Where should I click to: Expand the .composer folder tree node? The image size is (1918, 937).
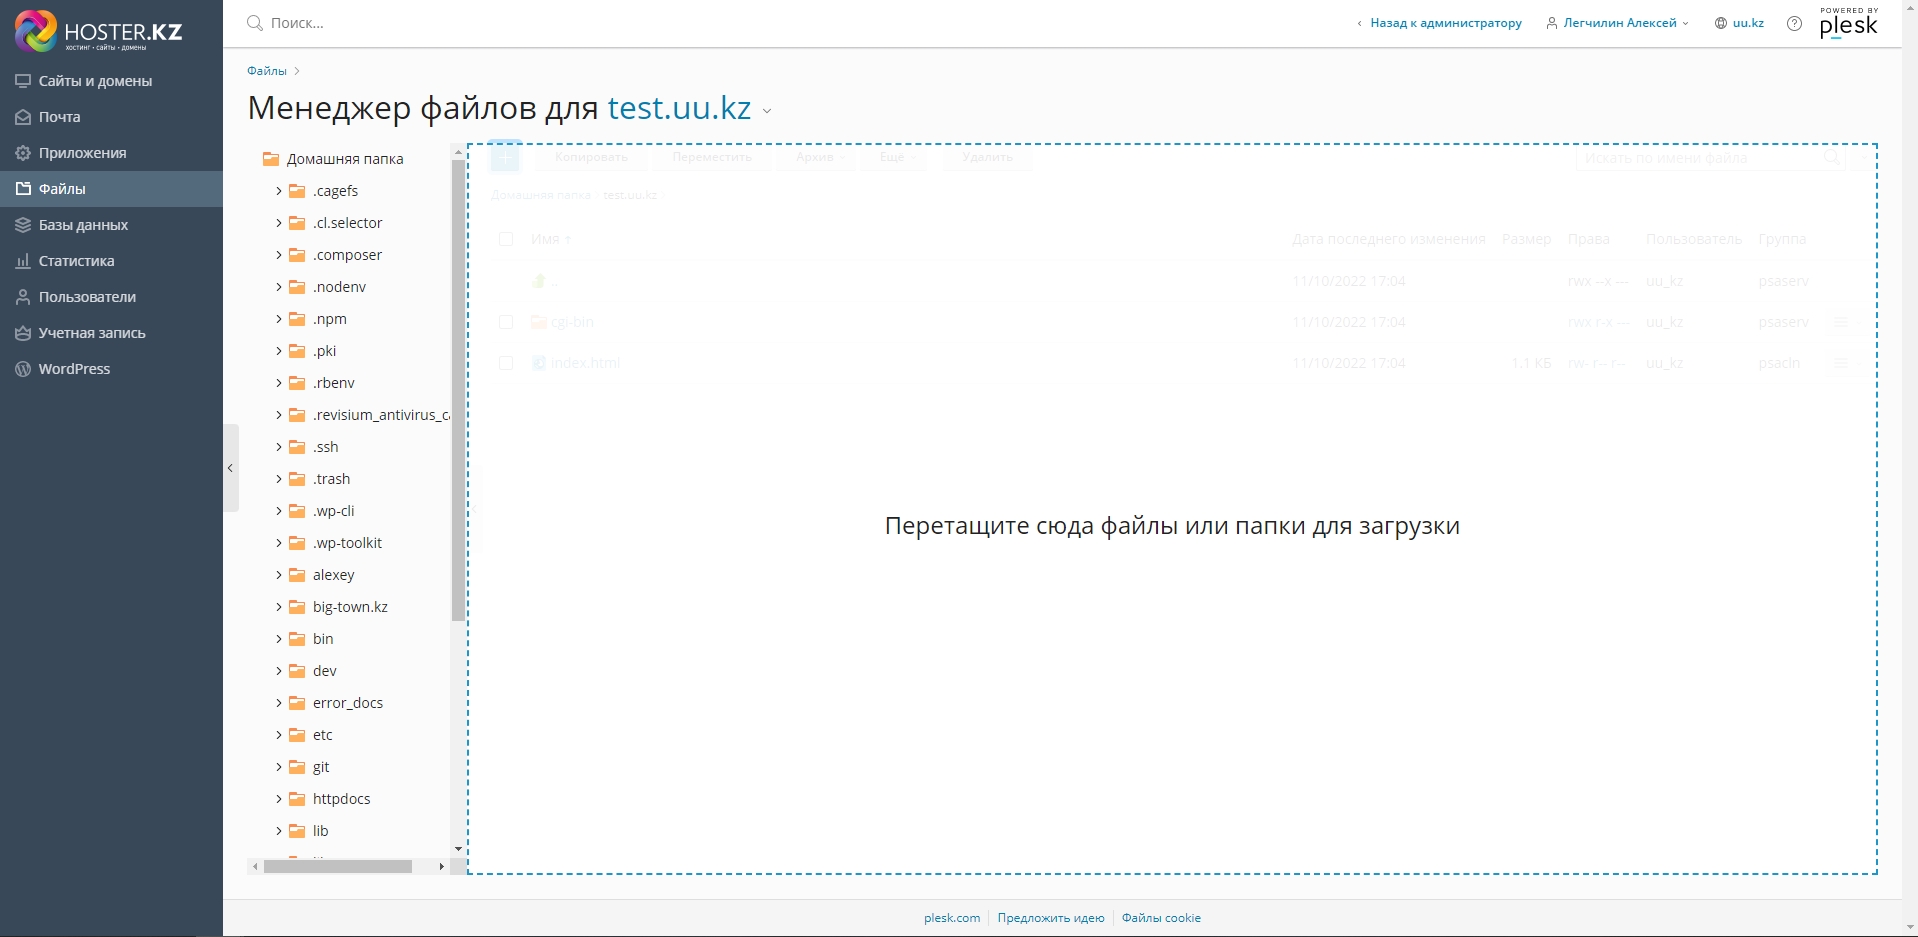point(279,255)
